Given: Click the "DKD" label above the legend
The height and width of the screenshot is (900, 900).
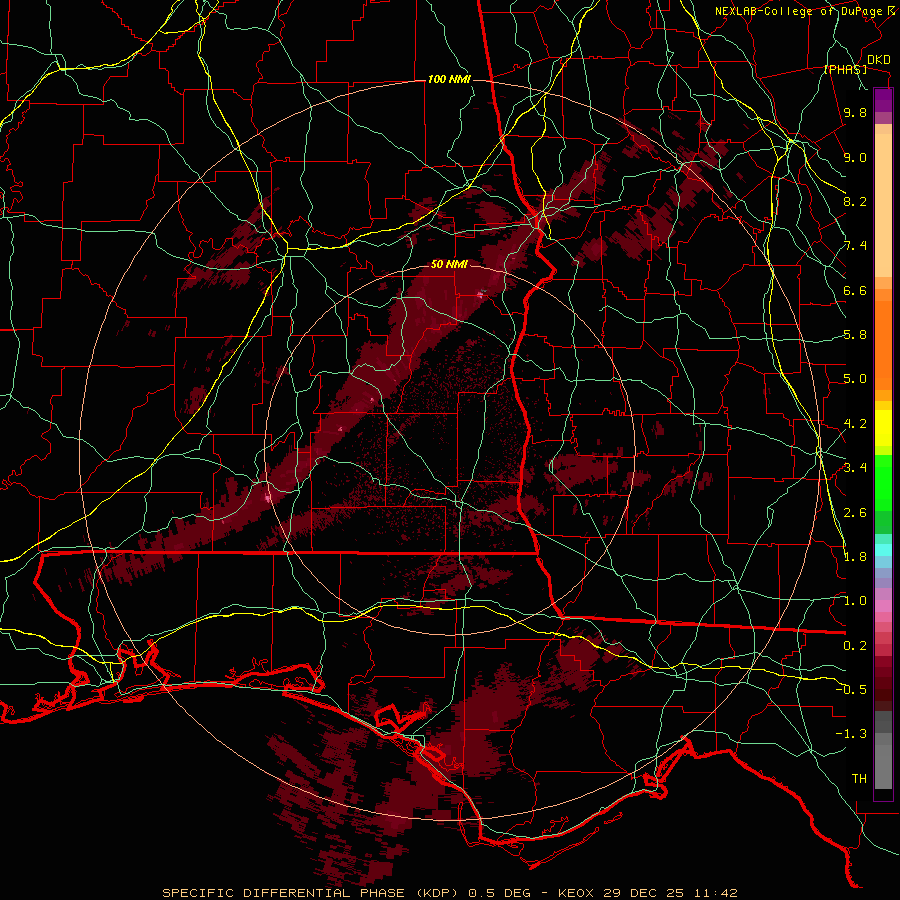Looking at the screenshot, I should [x=879, y=60].
